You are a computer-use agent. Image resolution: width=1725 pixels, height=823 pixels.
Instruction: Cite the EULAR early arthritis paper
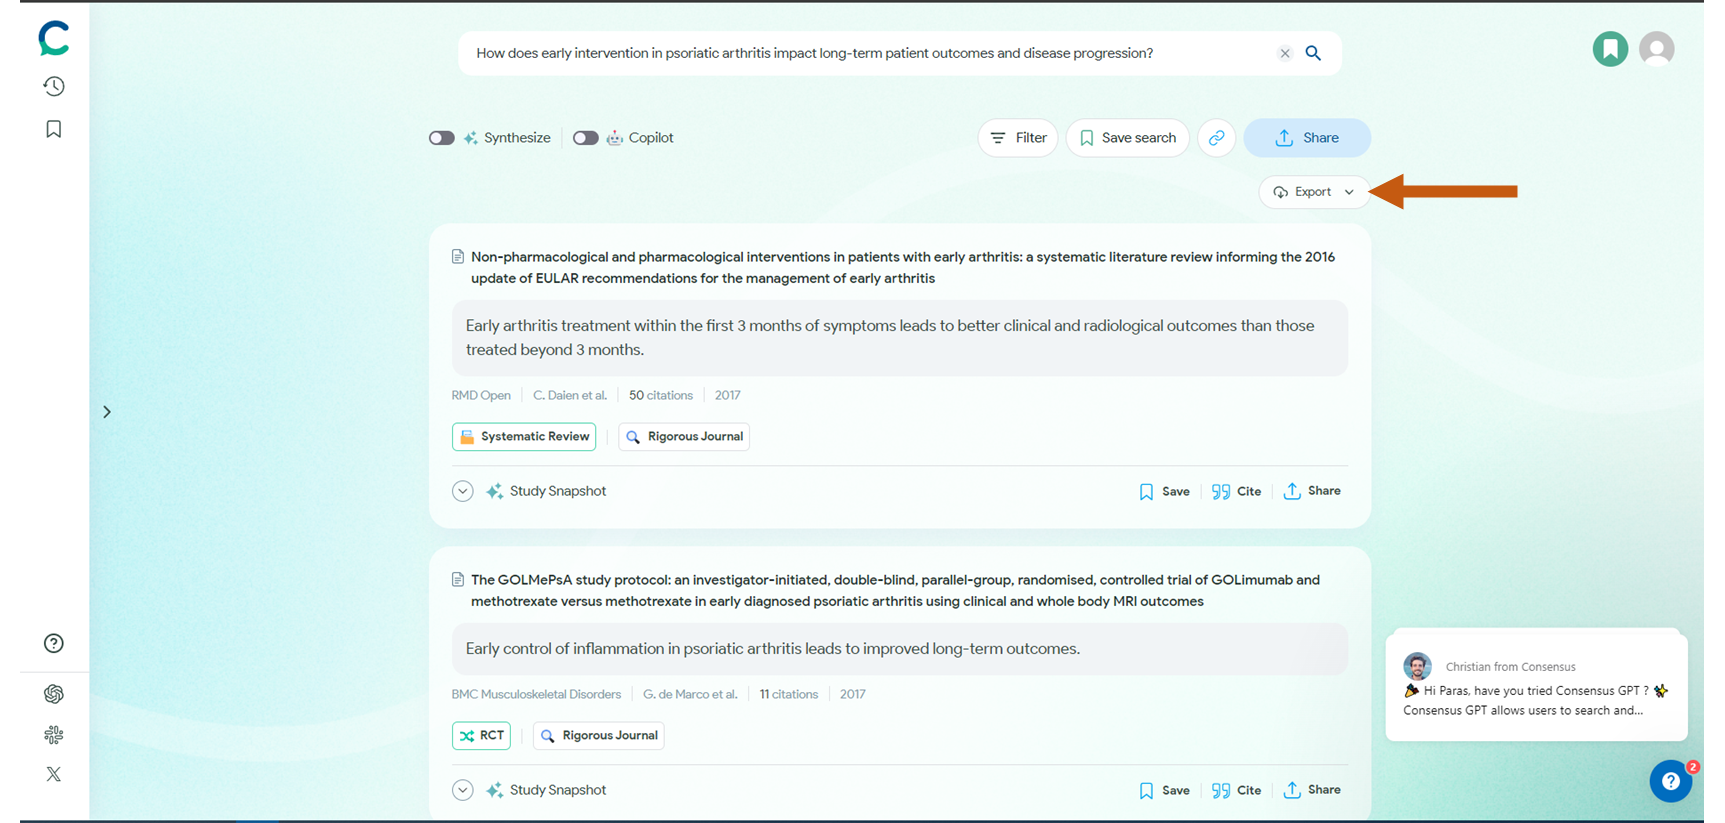(1236, 491)
